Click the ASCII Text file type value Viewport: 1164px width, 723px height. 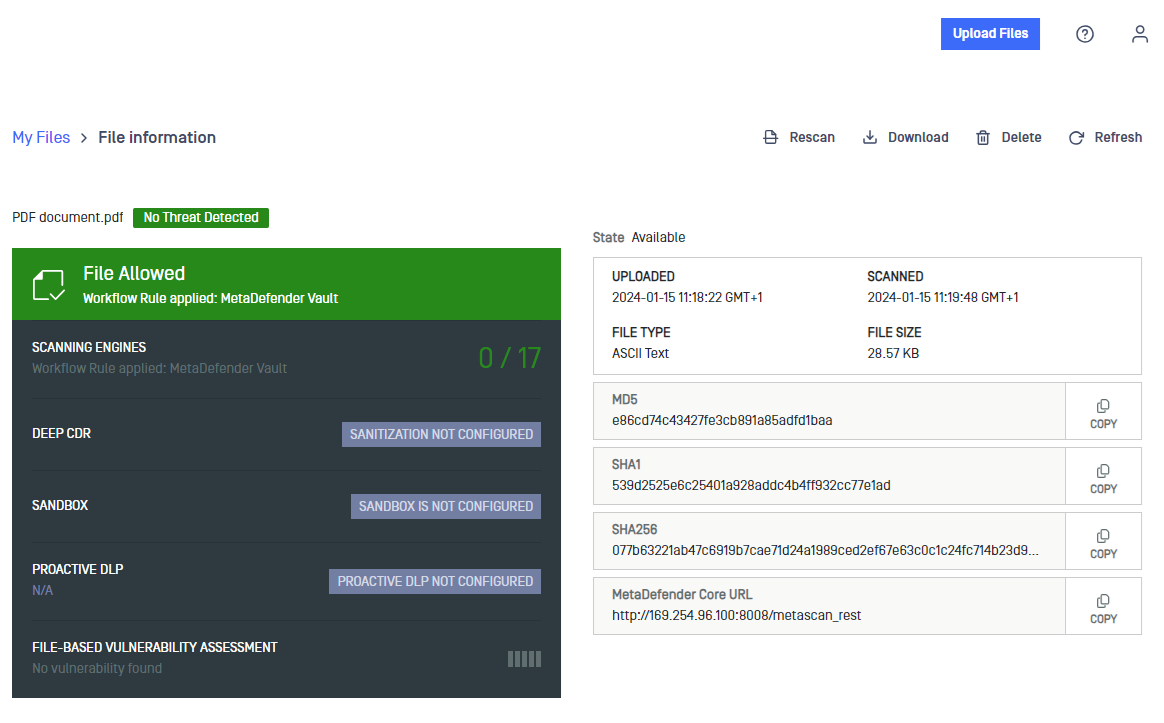pyautogui.click(x=640, y=353)
